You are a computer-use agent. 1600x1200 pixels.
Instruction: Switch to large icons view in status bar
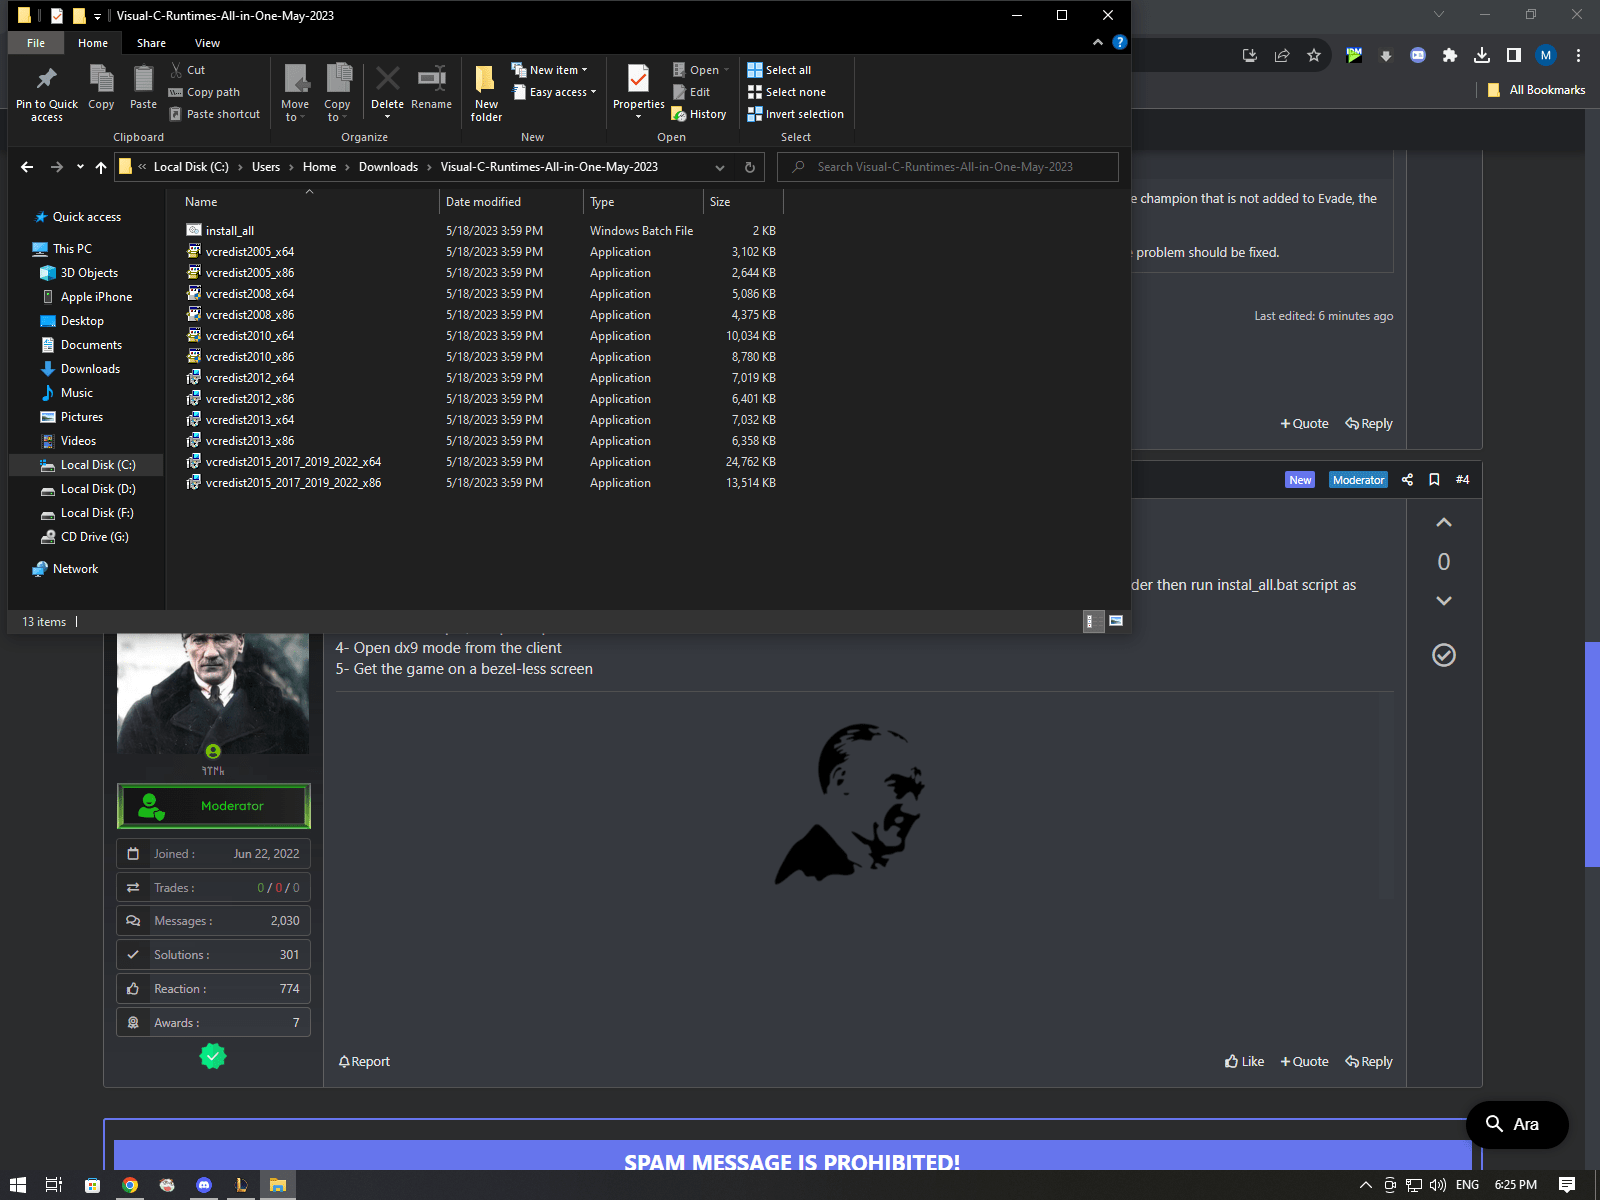point(1116,621)
